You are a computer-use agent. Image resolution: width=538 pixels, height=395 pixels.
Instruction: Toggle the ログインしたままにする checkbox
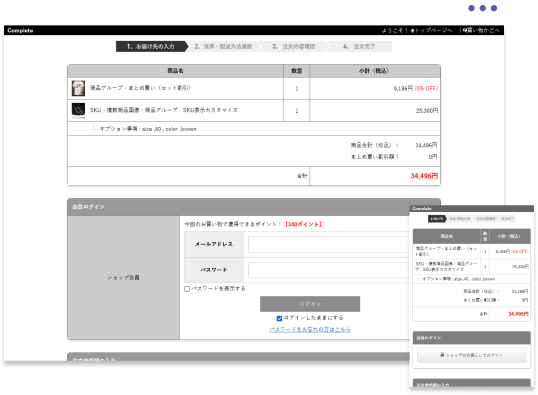279,318
